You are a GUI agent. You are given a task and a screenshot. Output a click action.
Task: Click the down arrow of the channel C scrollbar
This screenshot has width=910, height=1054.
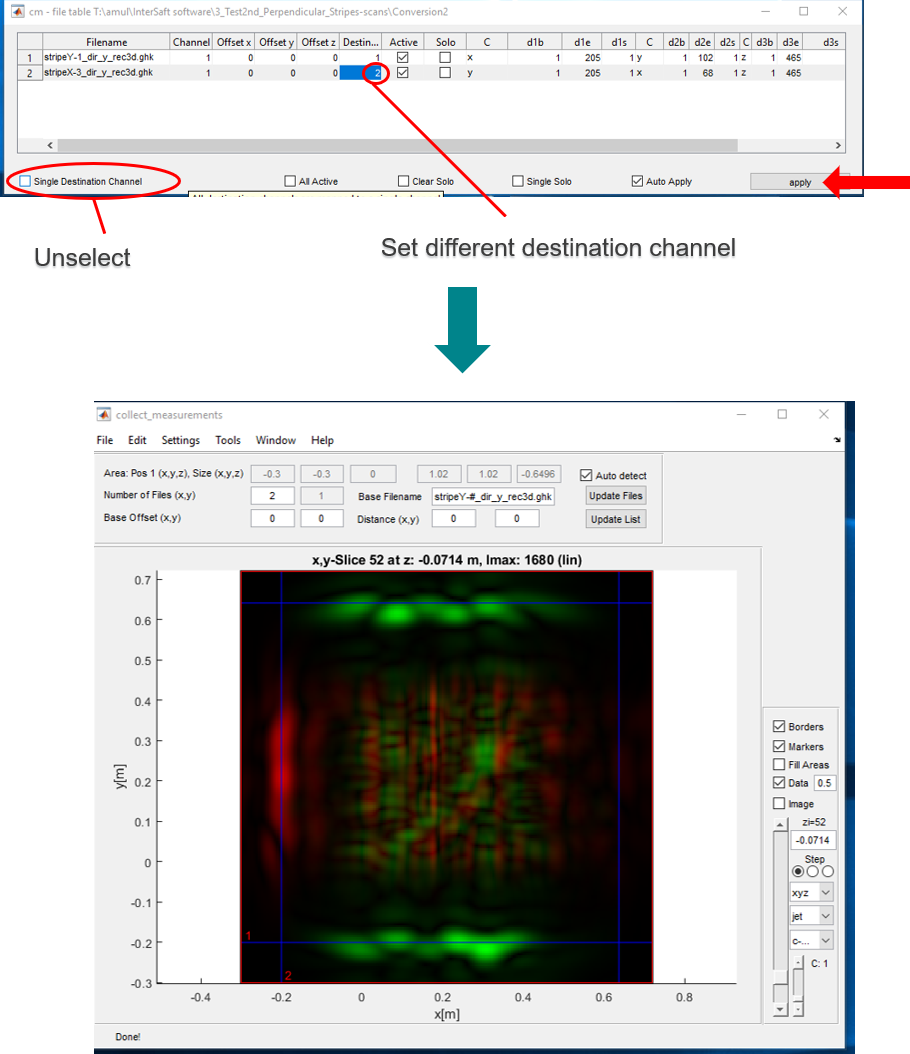(x=798, y=1009)
